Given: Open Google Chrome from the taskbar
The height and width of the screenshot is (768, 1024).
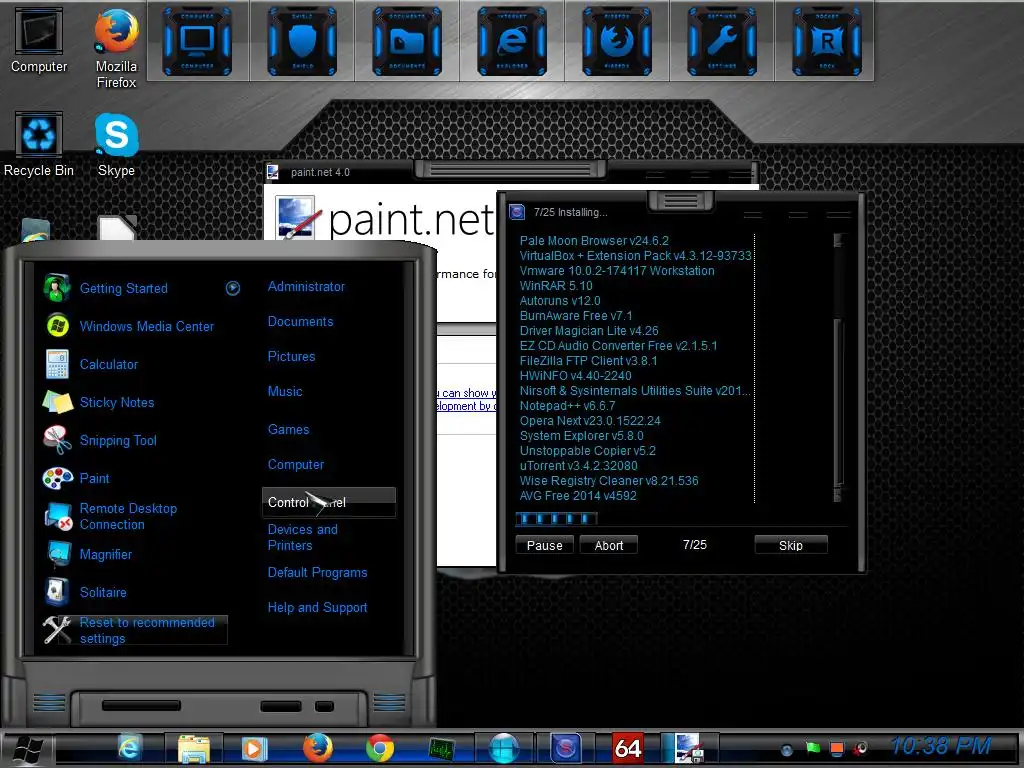Looking at the screenshot, I should [x=380, y=748].
